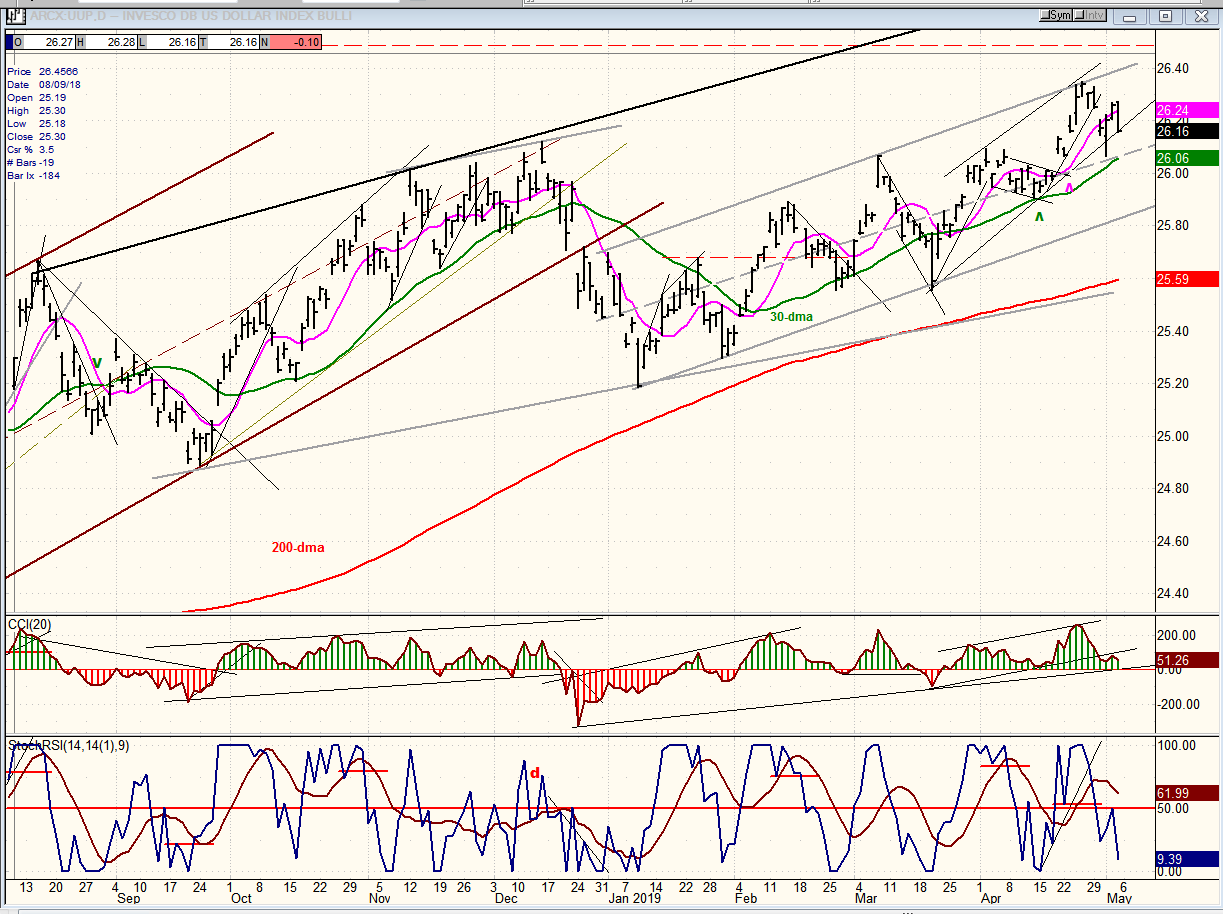Select the red net change -0.10 box
Viewport: 1223px width, 914px height.
295,42
